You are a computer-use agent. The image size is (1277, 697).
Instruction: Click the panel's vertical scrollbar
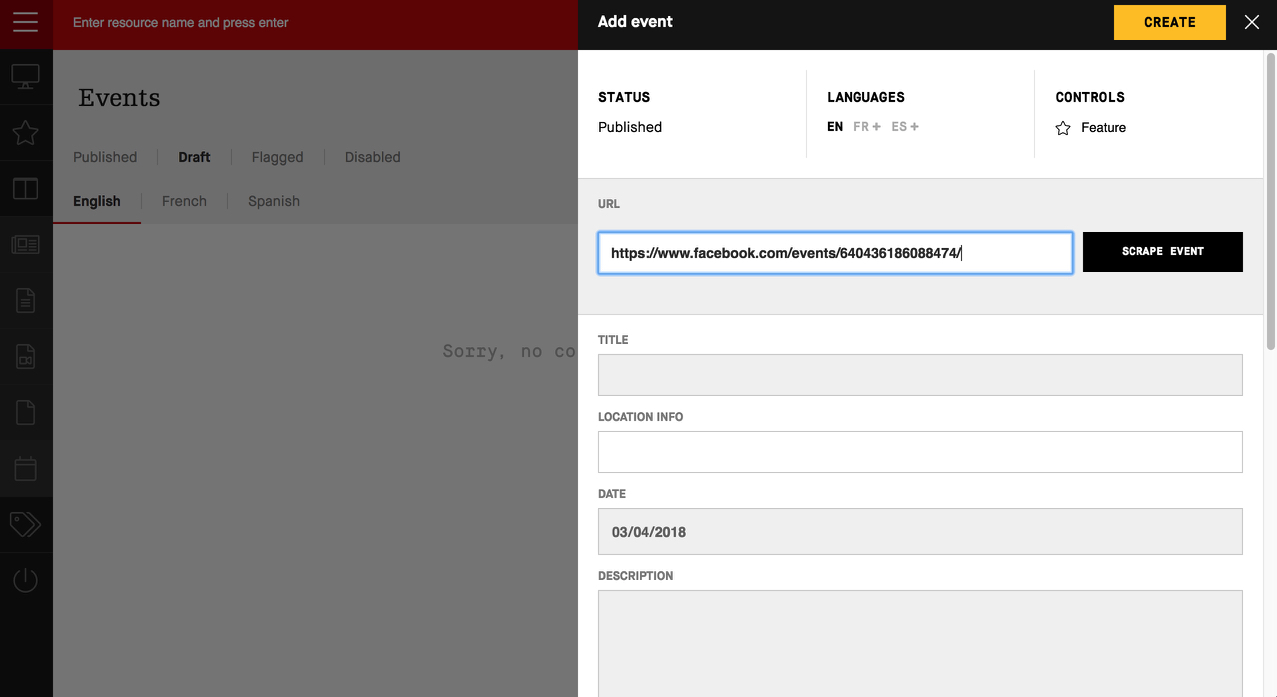(1271, 200)
